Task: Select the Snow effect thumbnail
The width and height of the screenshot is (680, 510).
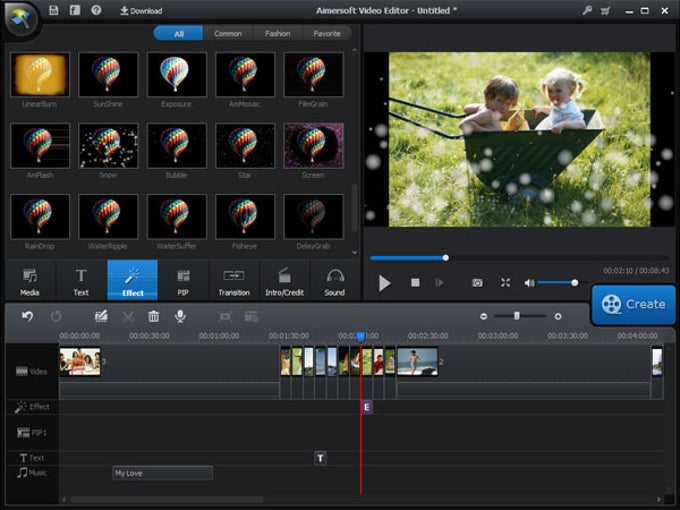Action: pyautogui.click(x=108, y=146)
